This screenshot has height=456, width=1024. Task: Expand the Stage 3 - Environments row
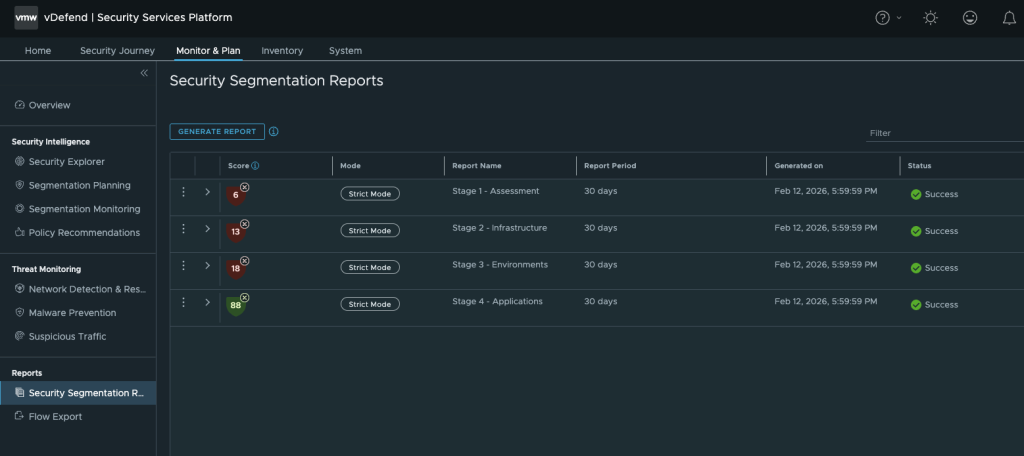tap(207, 265)
